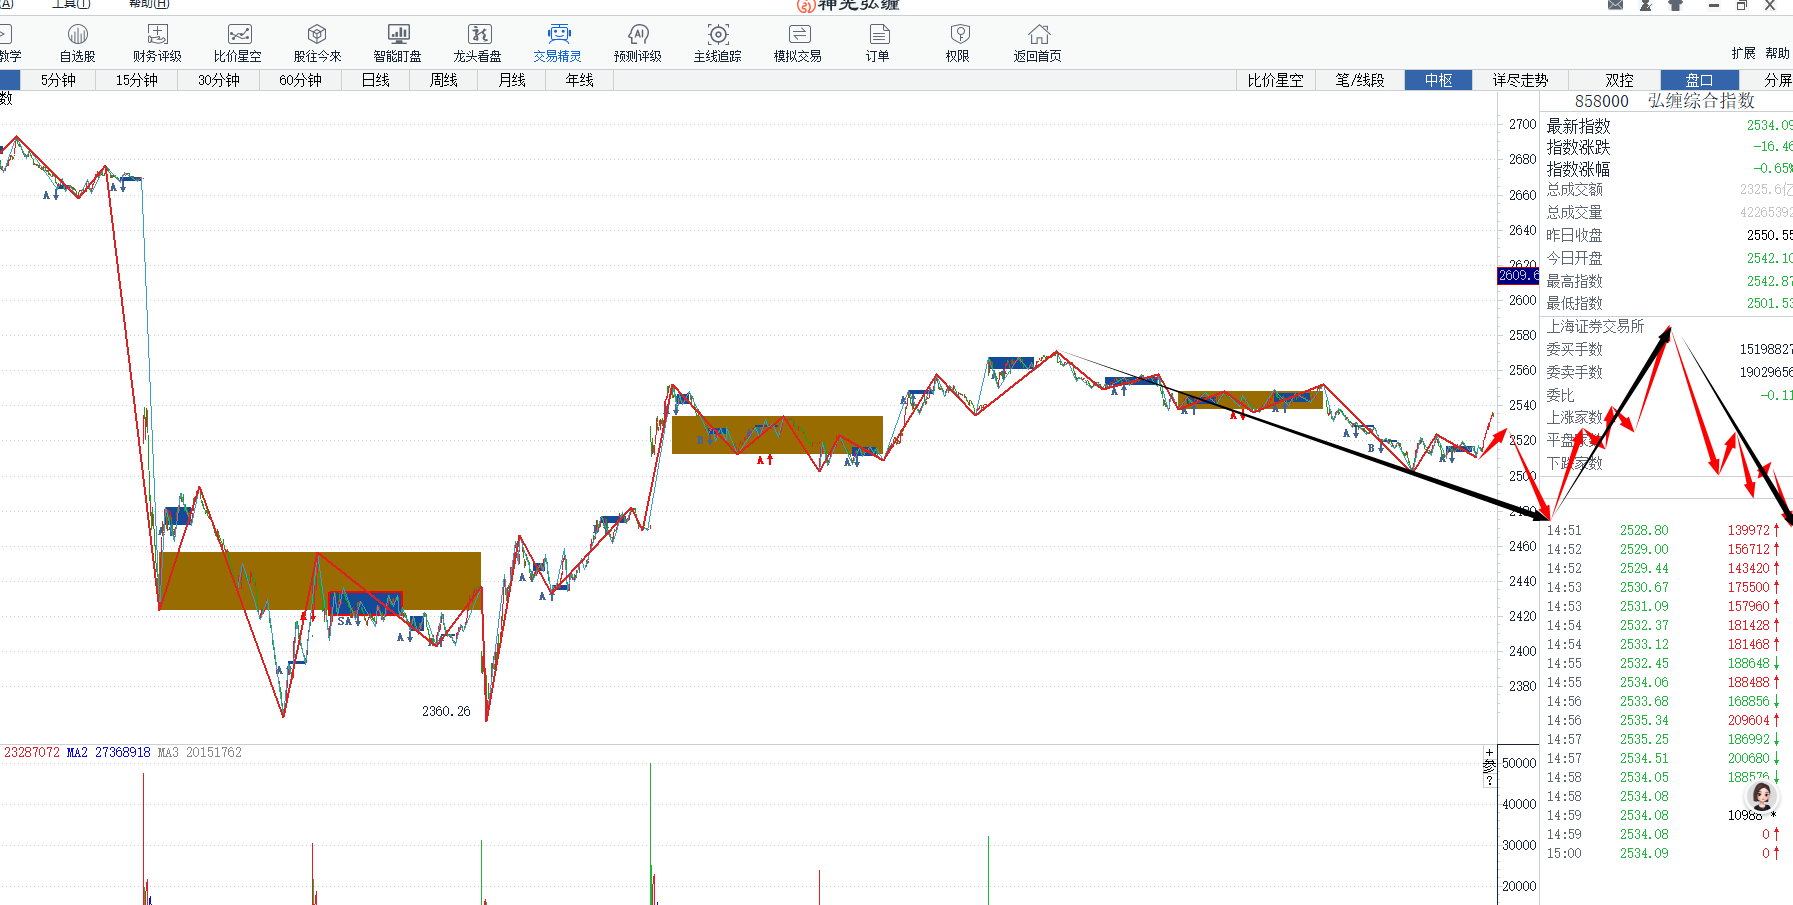Open the 智能盯盘 smart monitoring tool
This screenshot has height=905, width=1793.
[397, 43]
